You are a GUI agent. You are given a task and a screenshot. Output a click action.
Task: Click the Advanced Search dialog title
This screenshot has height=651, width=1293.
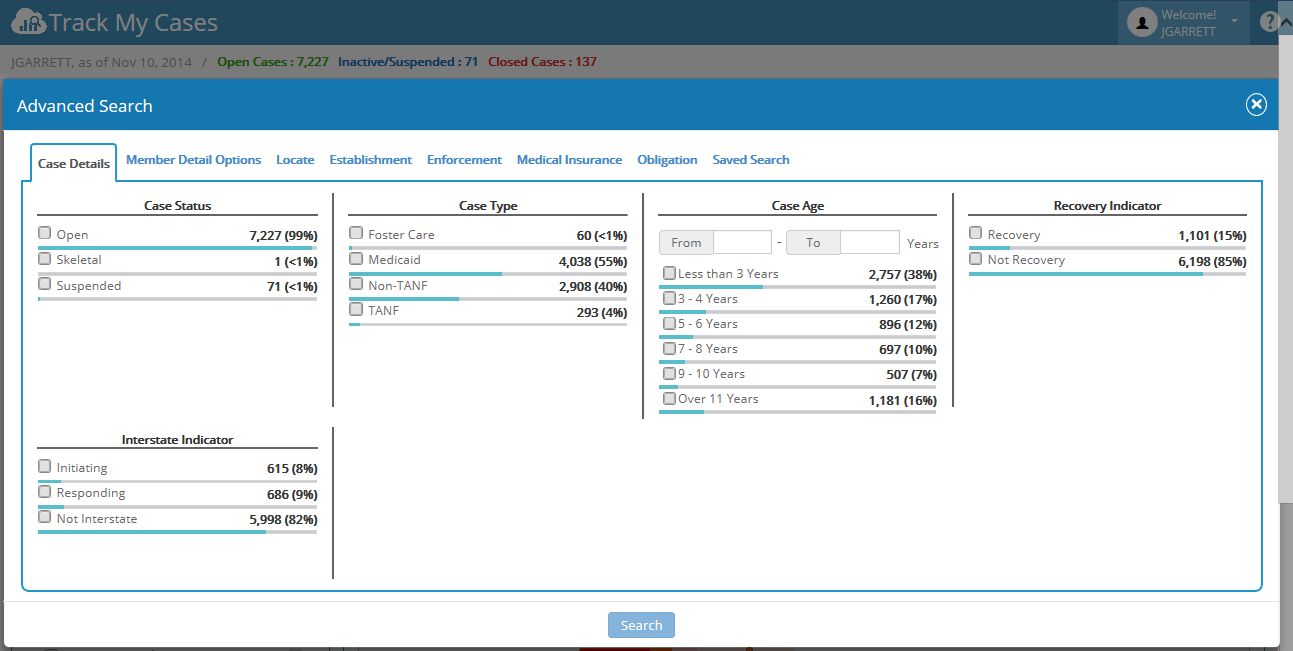coord(85,106)
